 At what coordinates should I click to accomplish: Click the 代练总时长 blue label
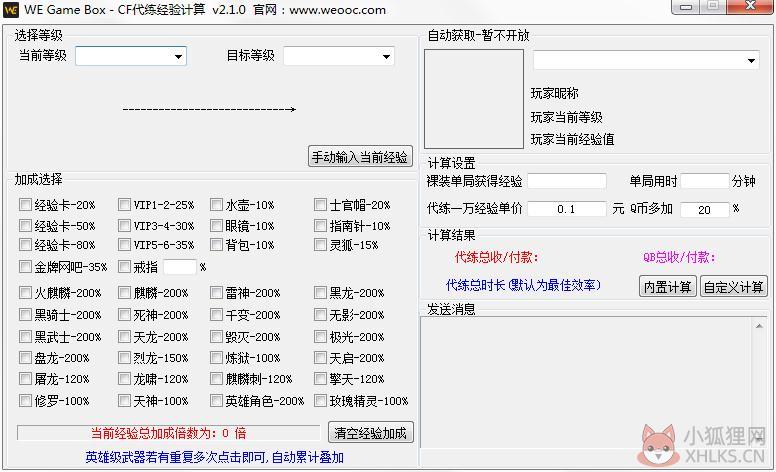point(523,284)
